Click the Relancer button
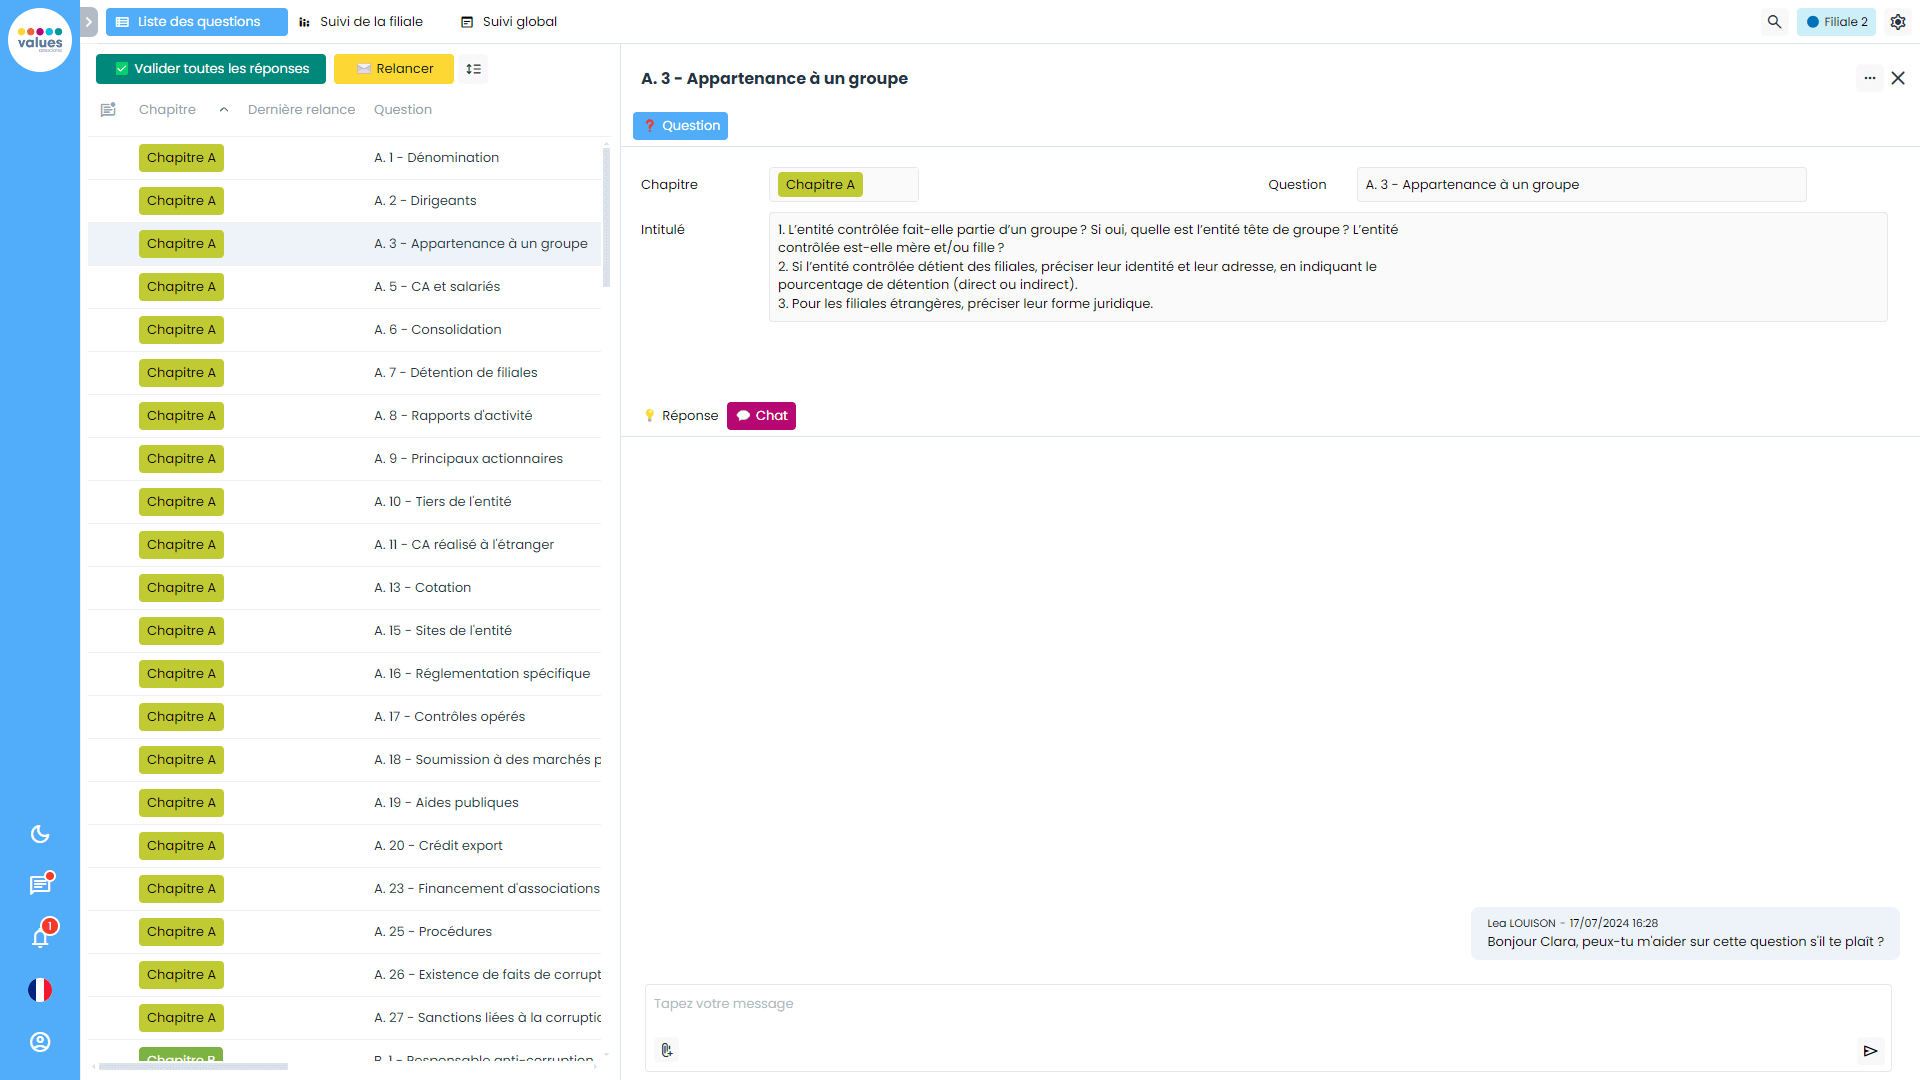 click(x=394, y=69)
